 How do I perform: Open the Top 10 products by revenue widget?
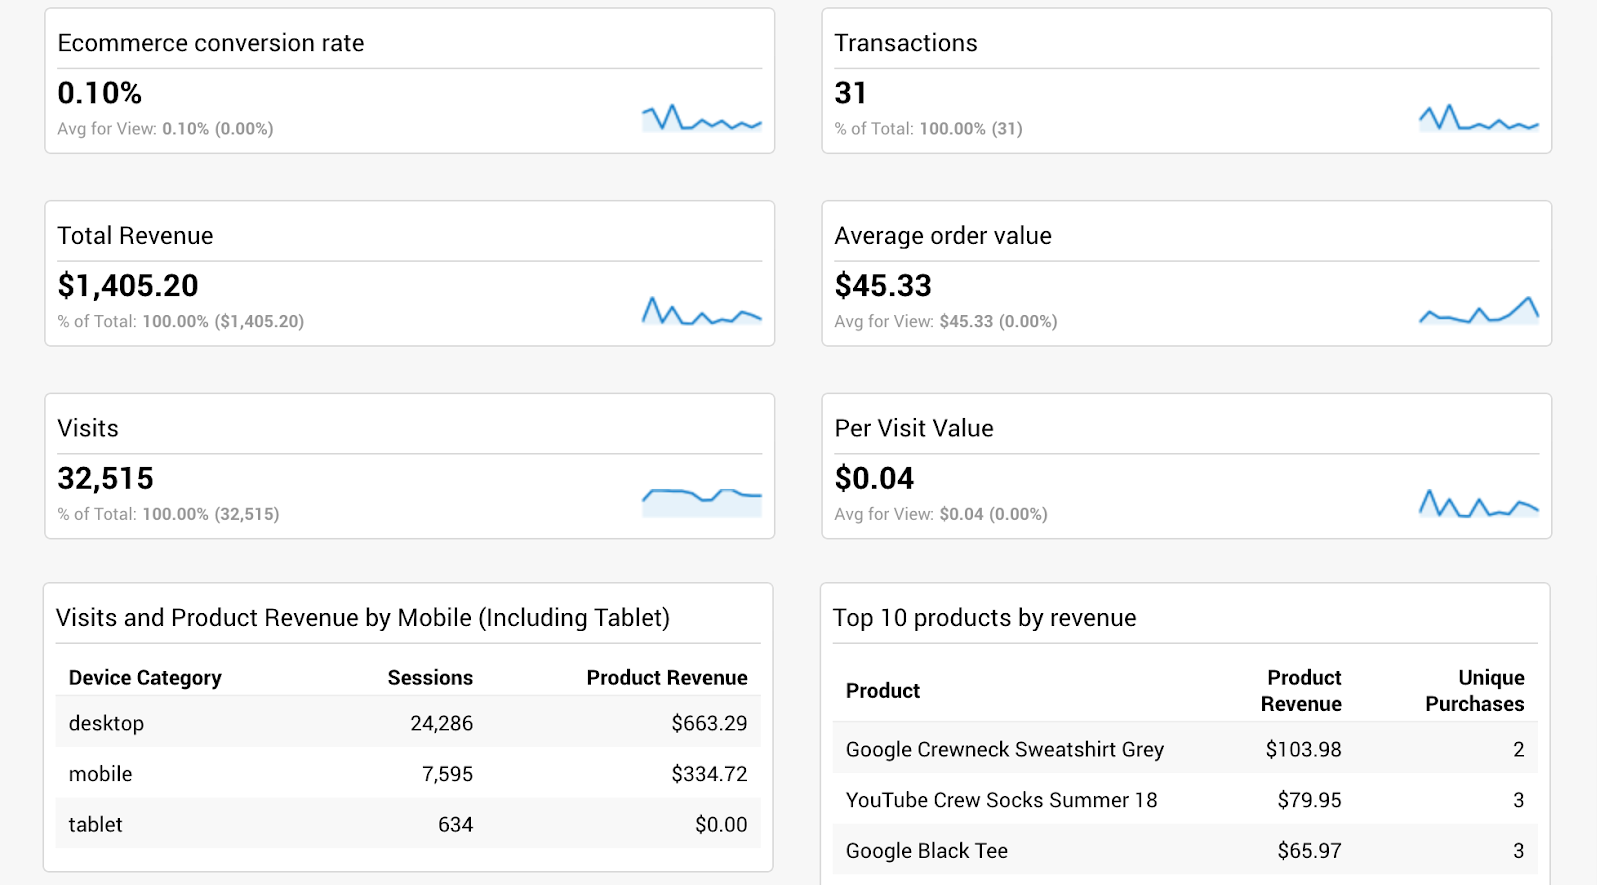click(x=985, y=618)
